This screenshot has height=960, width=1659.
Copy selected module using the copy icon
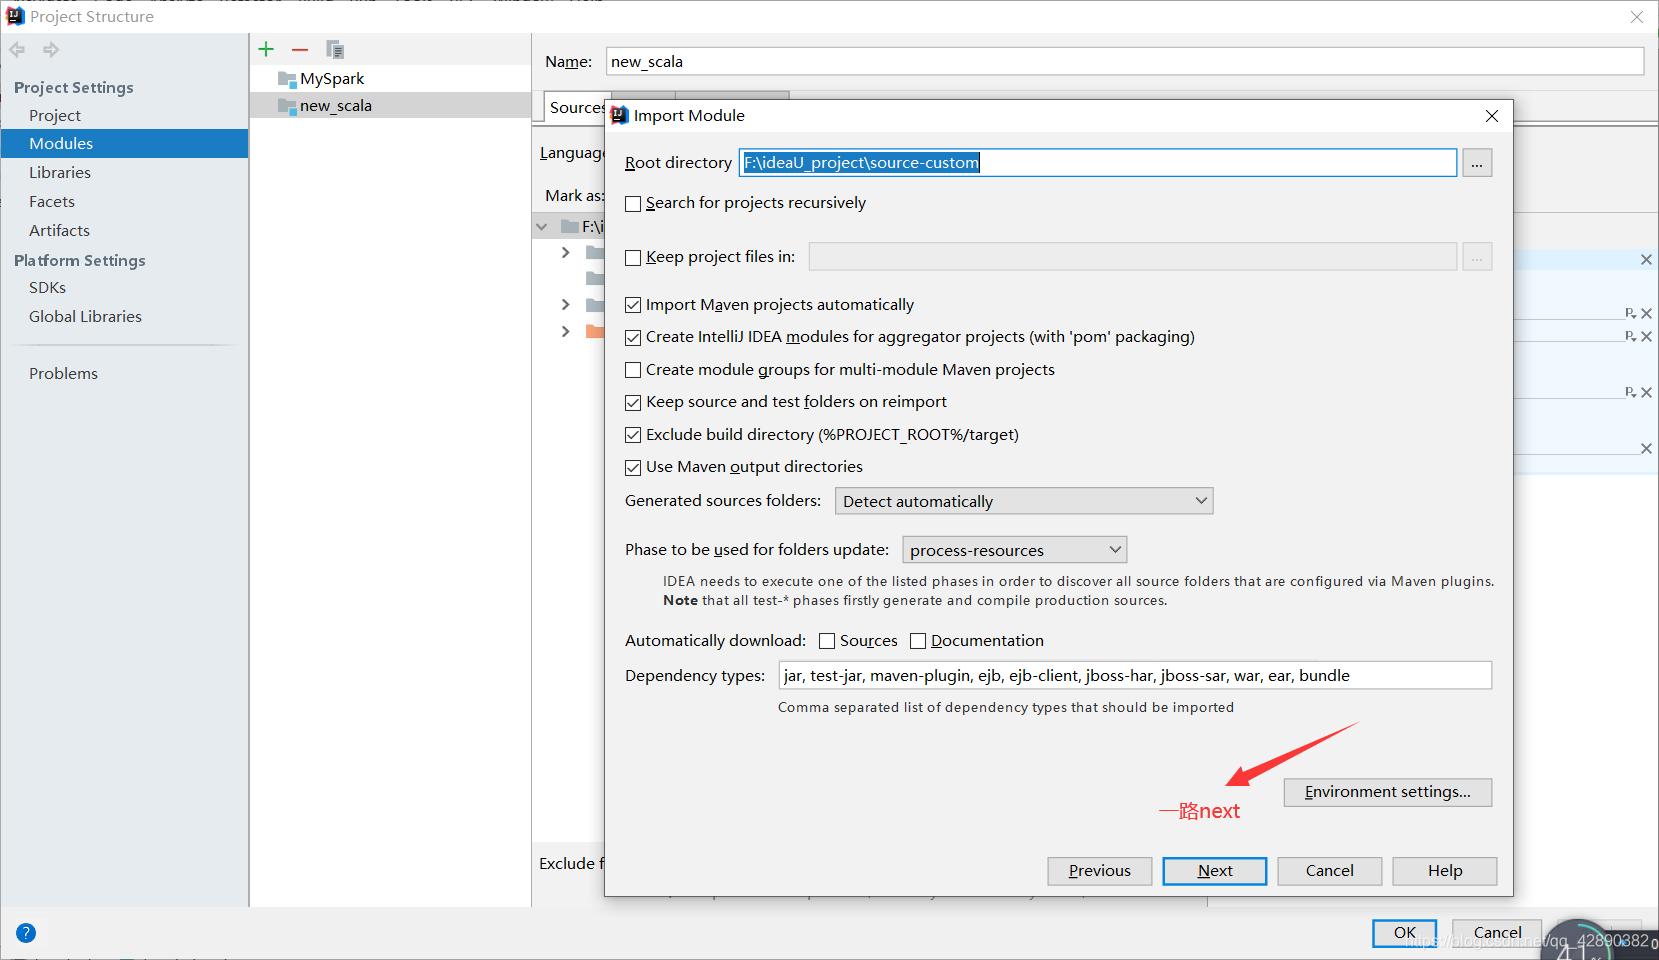point(335,49)
